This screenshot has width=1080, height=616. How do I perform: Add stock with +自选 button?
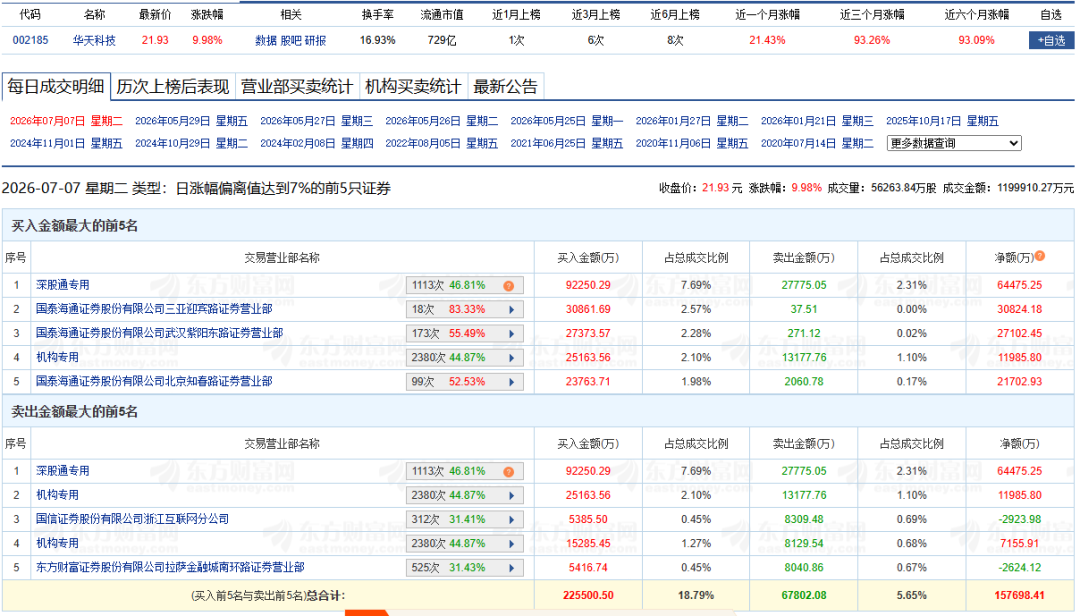(1052, 41)
